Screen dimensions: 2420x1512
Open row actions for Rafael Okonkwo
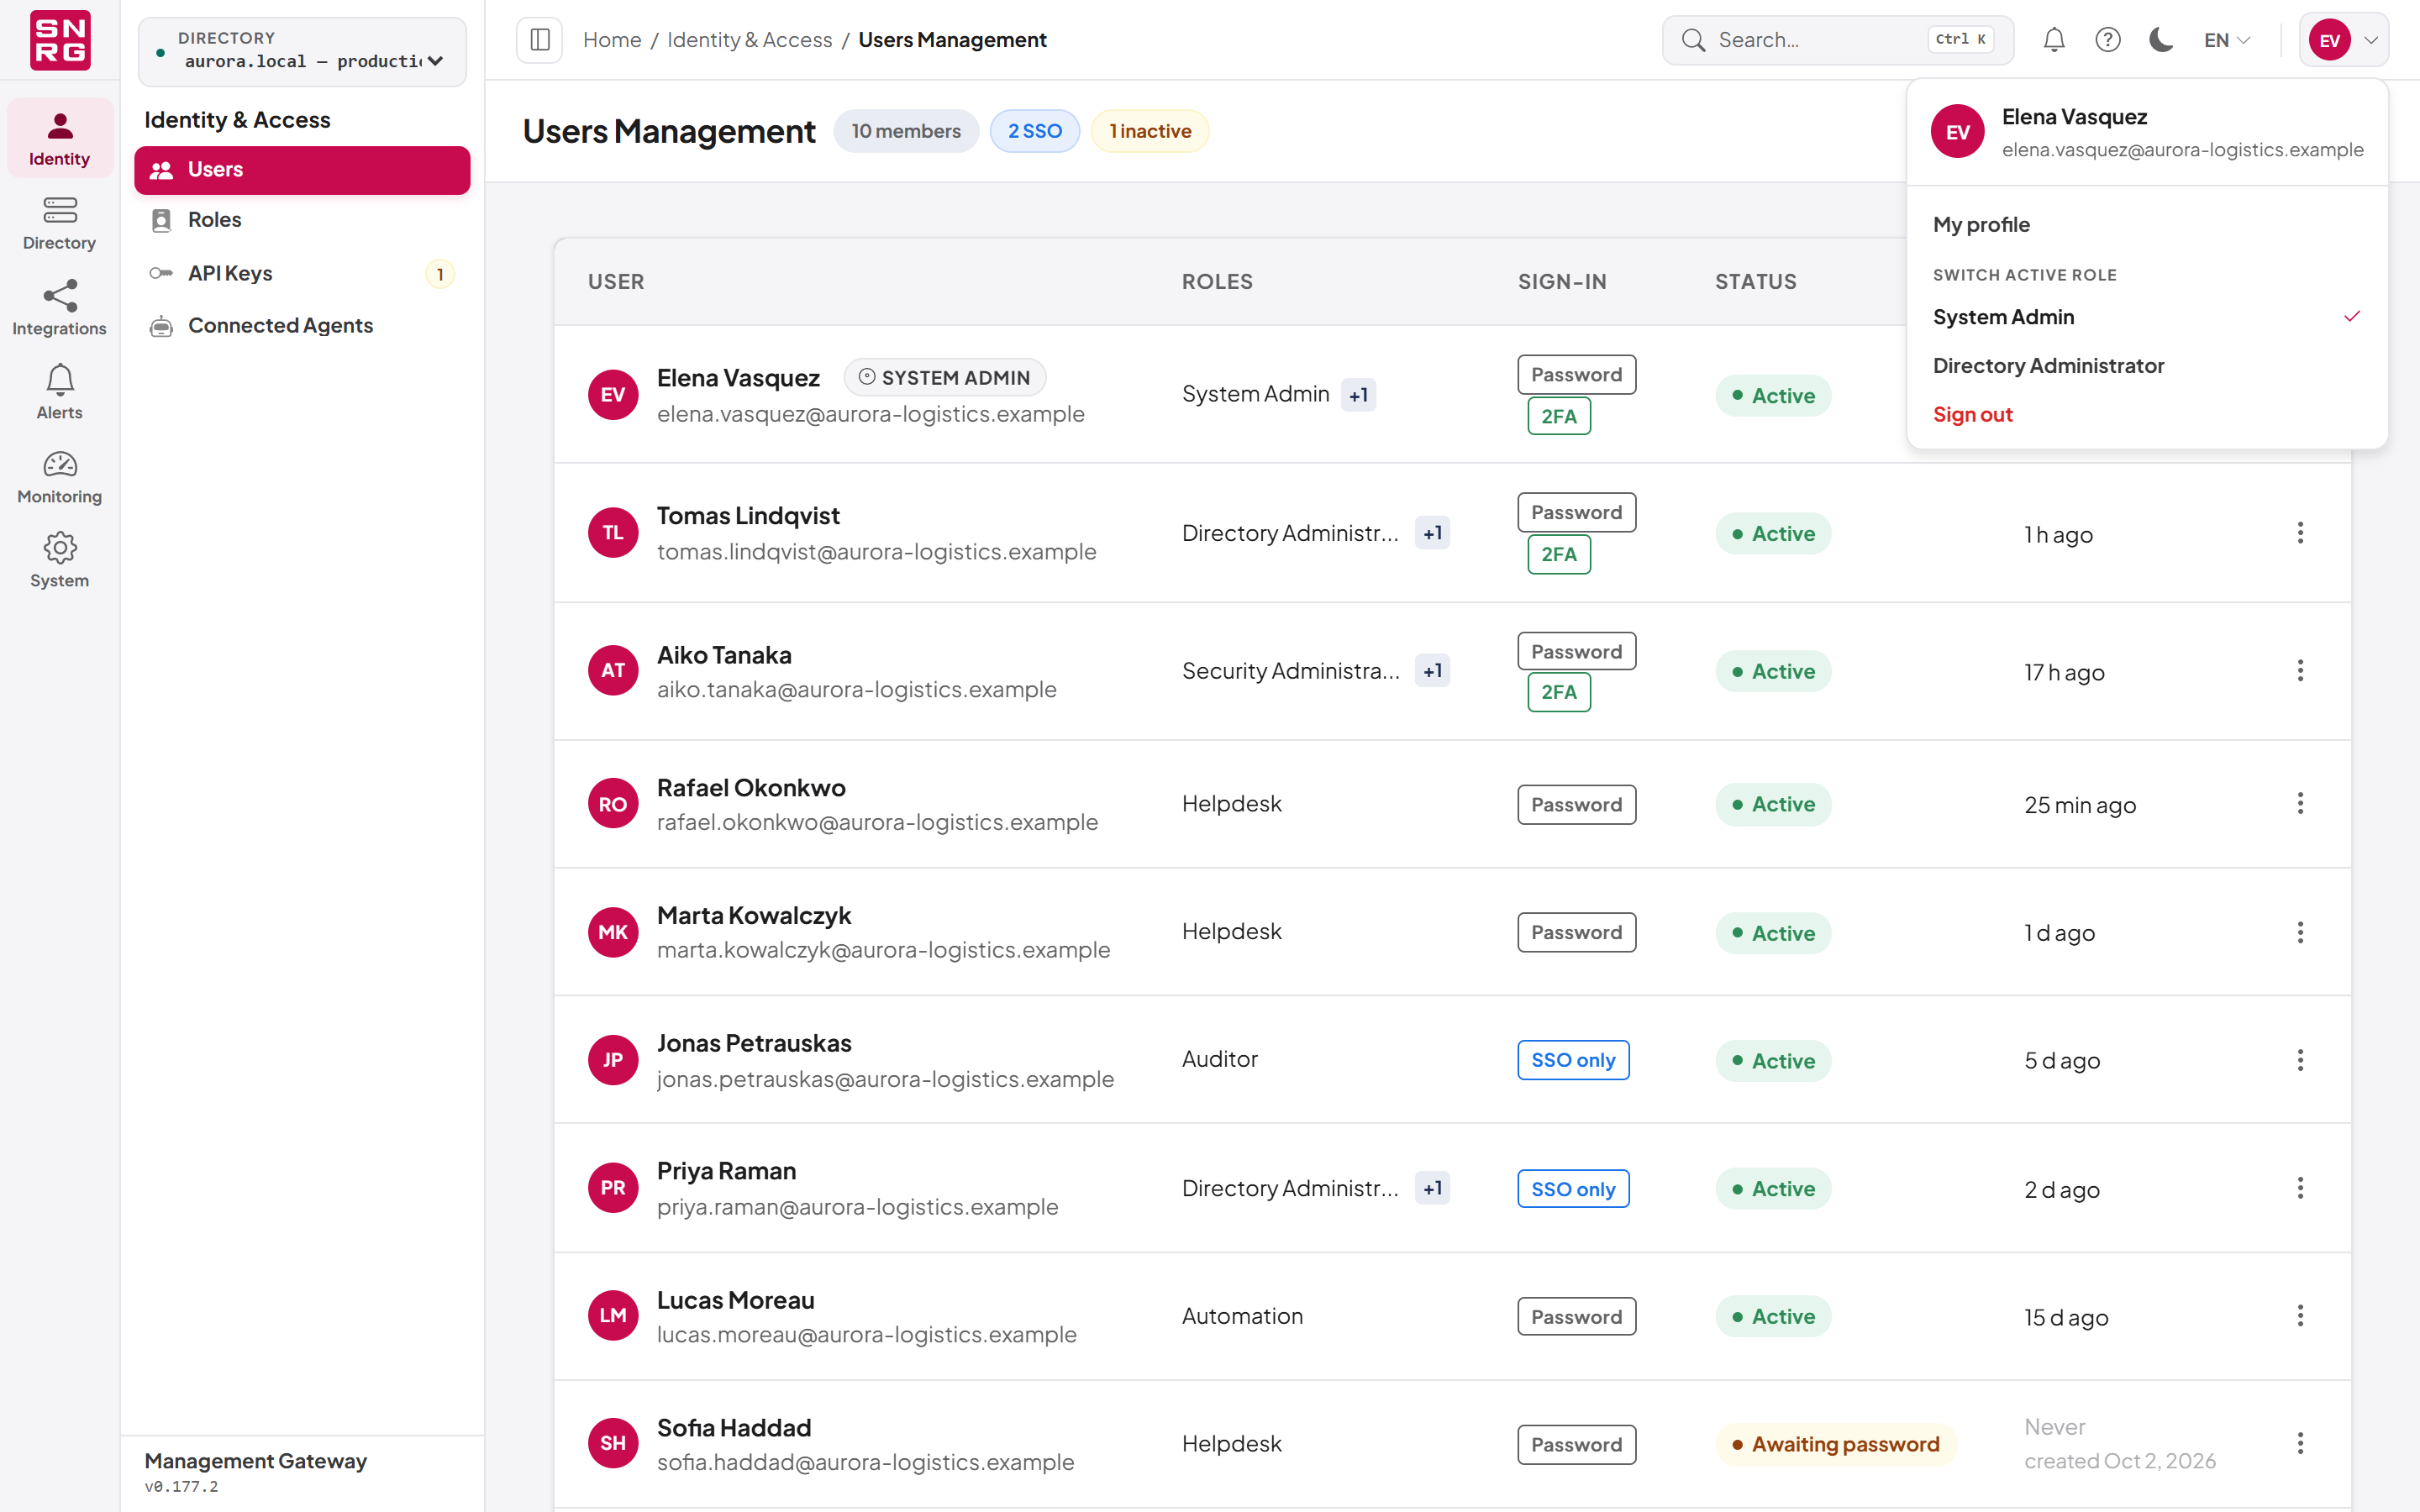[x=2300, y=804]
